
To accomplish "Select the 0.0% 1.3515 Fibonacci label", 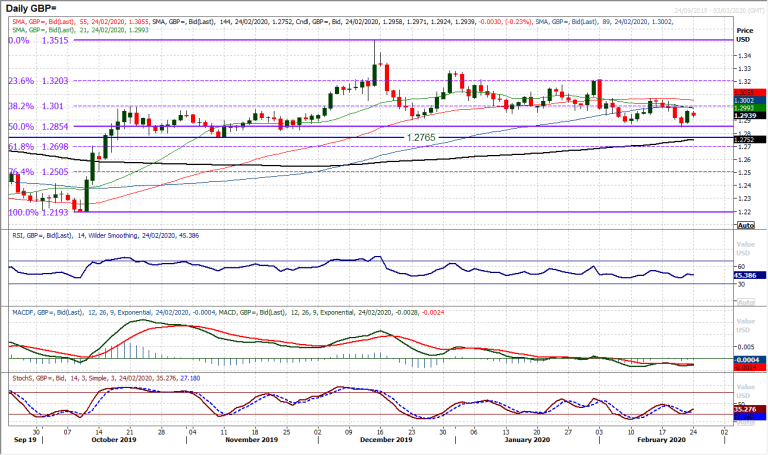I will point(38,41).
